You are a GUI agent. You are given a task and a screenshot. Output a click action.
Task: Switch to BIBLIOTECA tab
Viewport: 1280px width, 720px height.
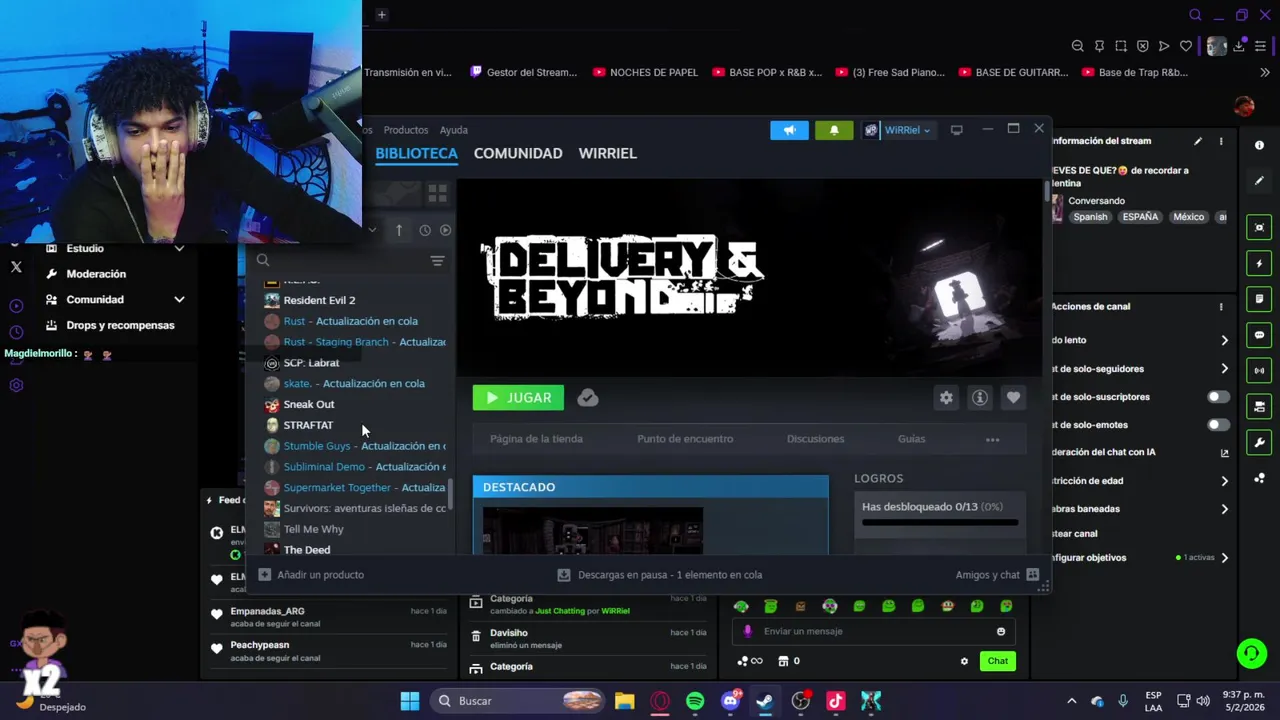click(416, 153)
